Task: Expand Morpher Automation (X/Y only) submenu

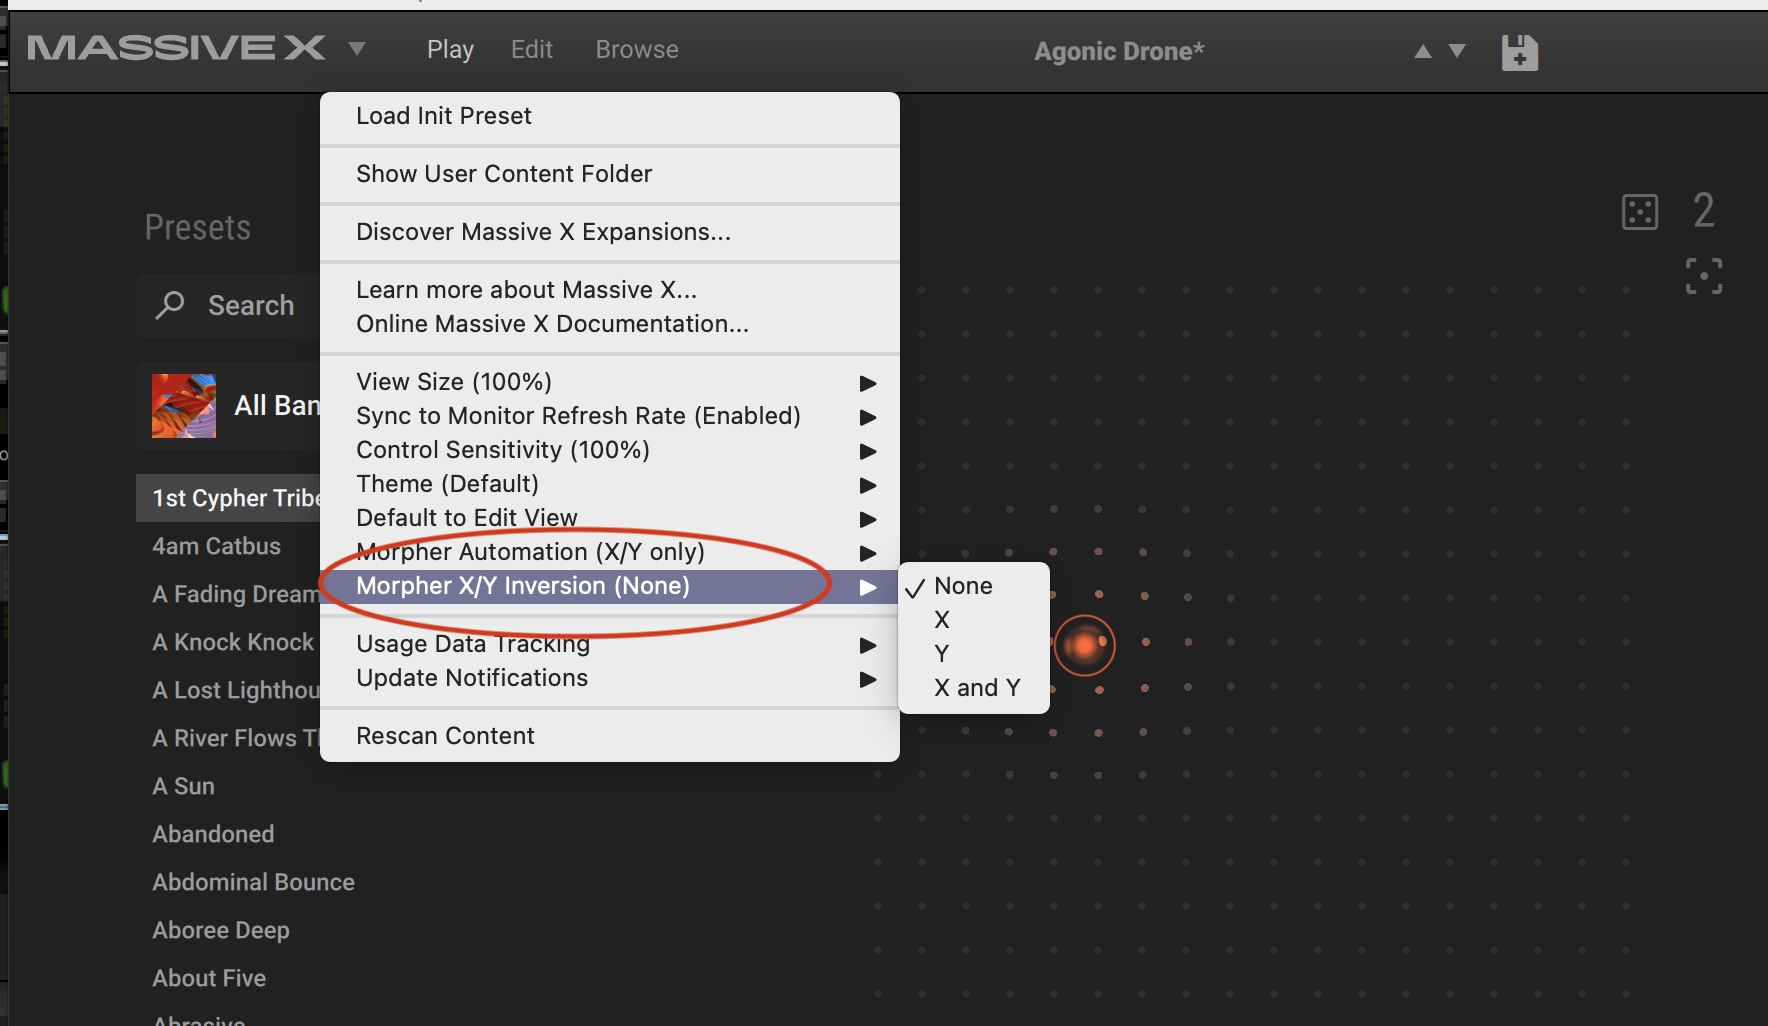Action: click(610, 552)
